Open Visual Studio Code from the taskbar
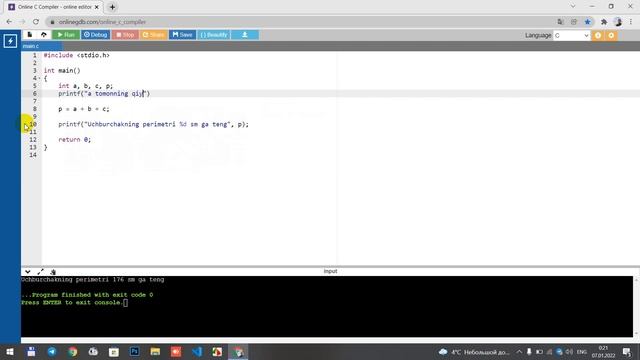The height and width of the screenshot is (360, 640). pyautogui.click(x=197, y=351)
